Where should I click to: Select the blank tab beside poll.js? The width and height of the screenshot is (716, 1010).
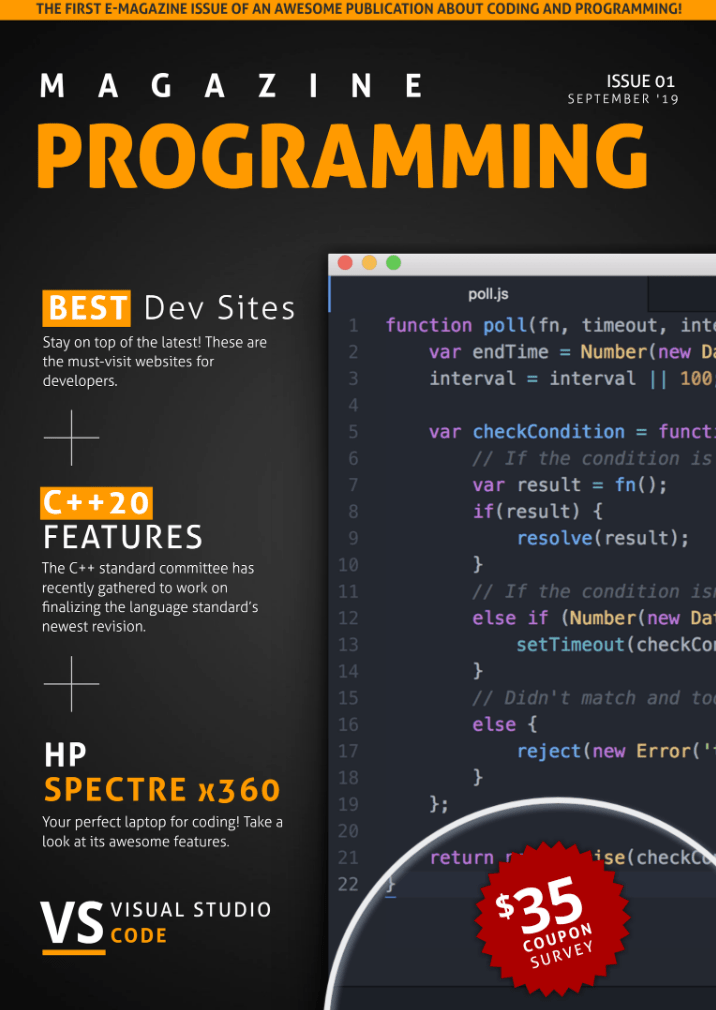click(x=681, y=294)
